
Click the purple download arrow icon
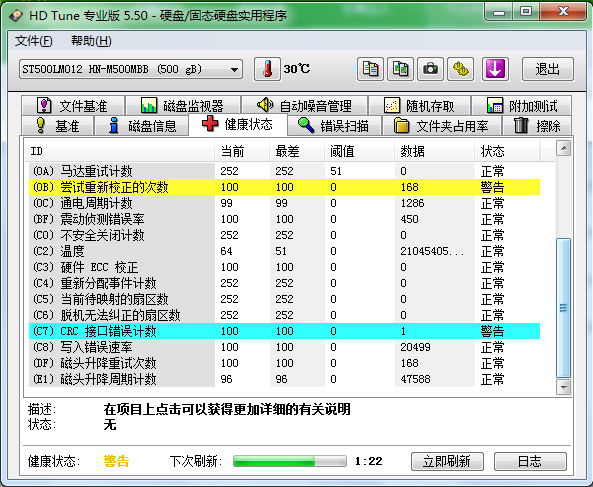[495, 69]
